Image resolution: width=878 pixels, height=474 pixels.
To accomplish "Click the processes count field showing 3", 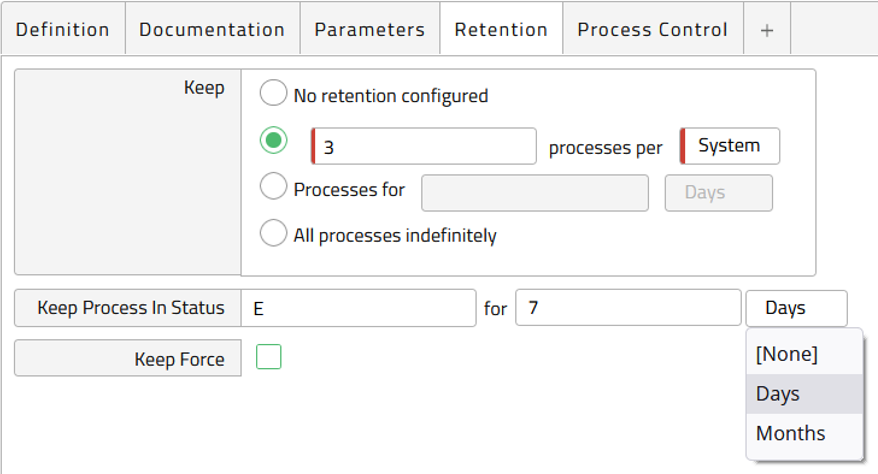I will pos(424,147).
